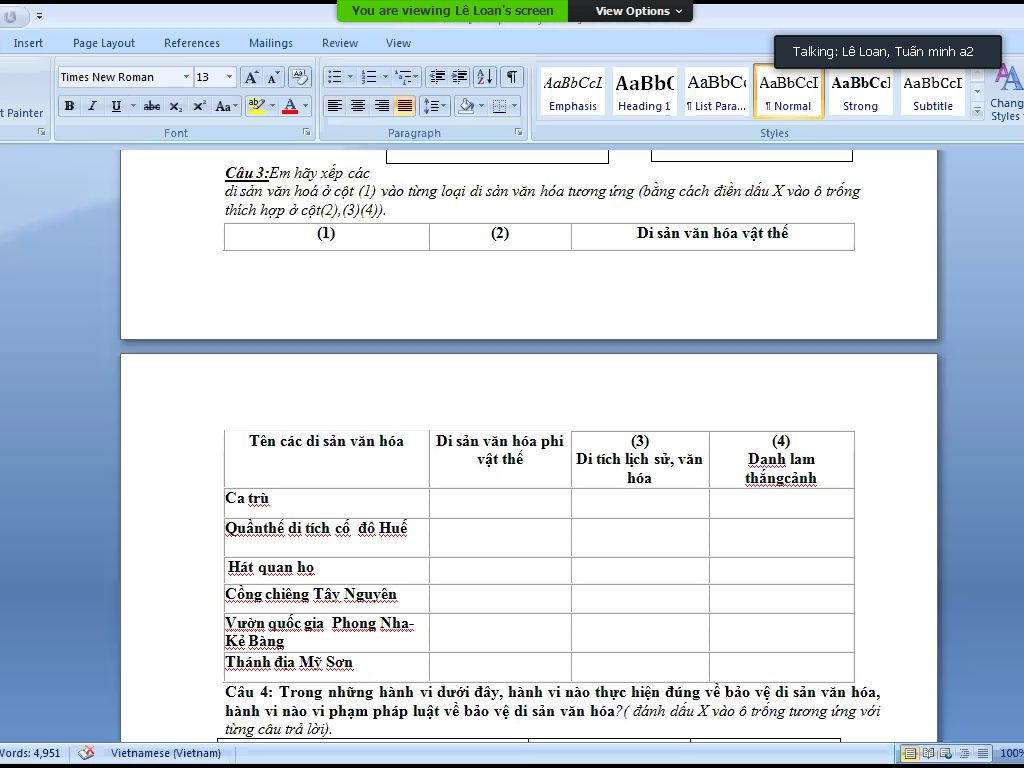Image resolution: width=1024 pixels, height=768 pixels.
Task: Switch to the Mailings tab
Action: tap(271, 43)
